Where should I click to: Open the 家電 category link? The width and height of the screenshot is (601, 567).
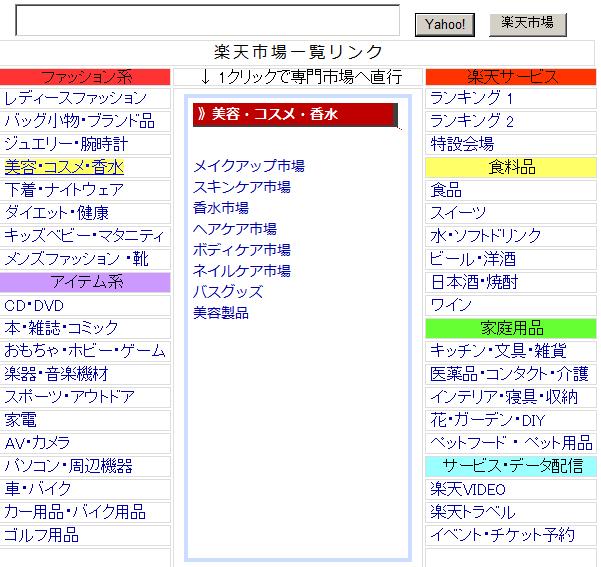21,420
